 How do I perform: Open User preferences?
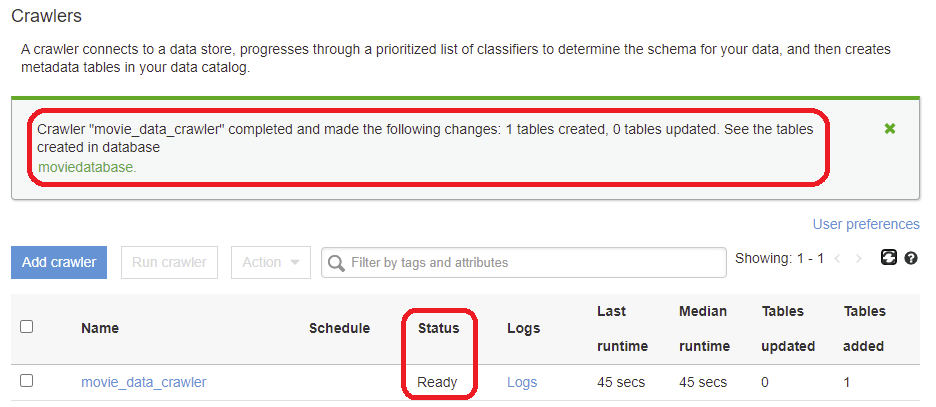click(x=865, y=224)
